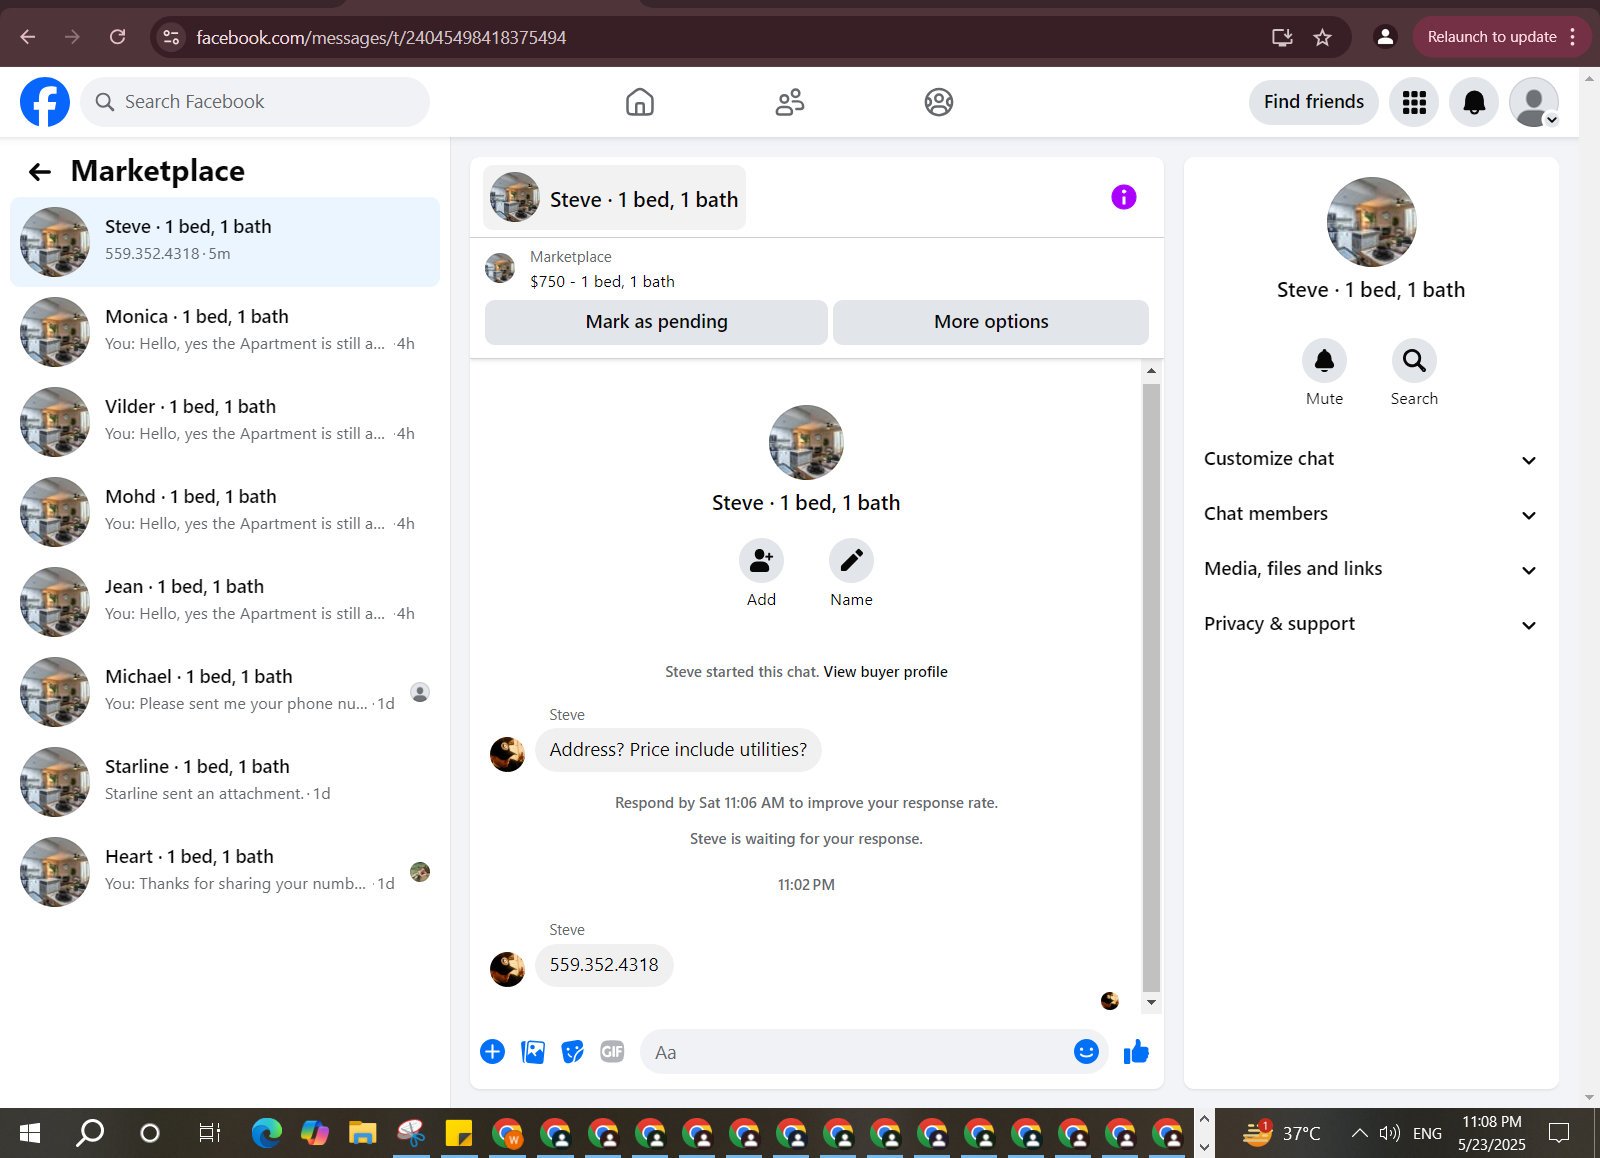The image size is (1600, 1158).
Task: Mute the Steve conversation
Action: [1324, 361]
